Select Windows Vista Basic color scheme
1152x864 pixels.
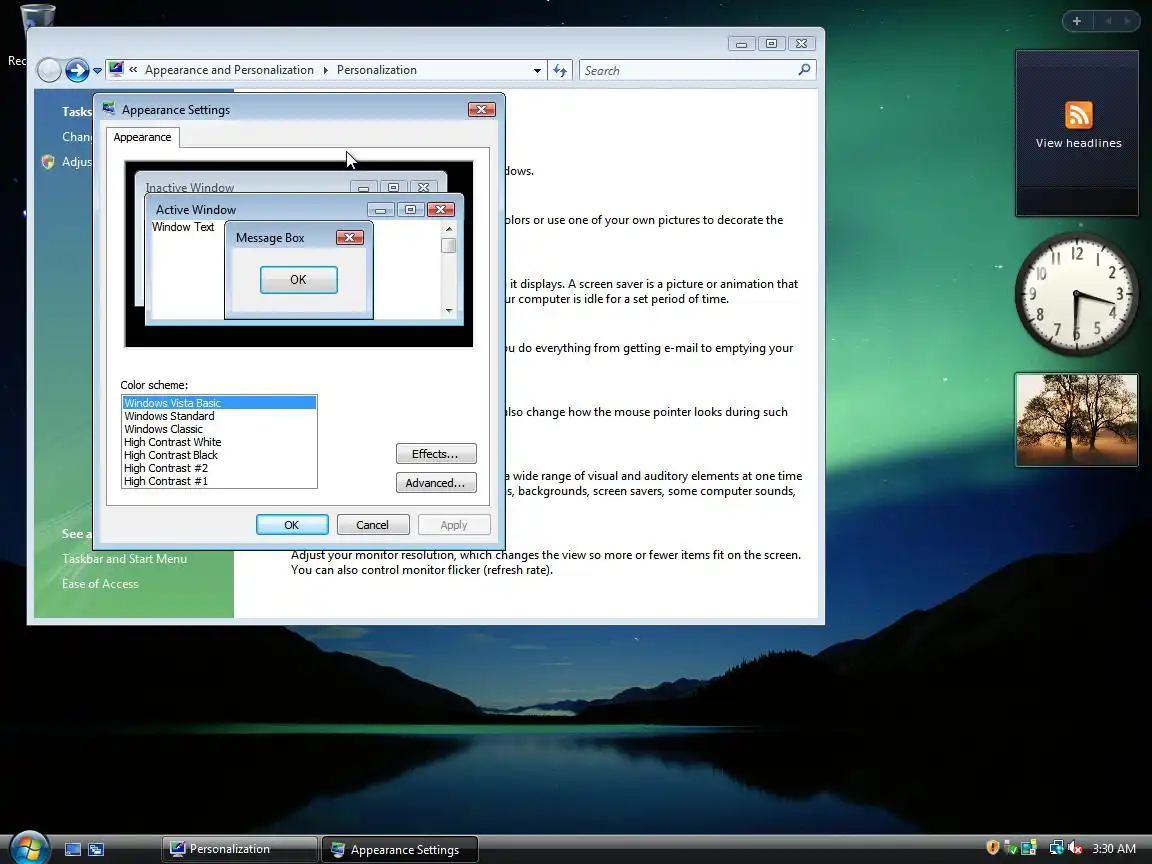[x=219, y=403]
